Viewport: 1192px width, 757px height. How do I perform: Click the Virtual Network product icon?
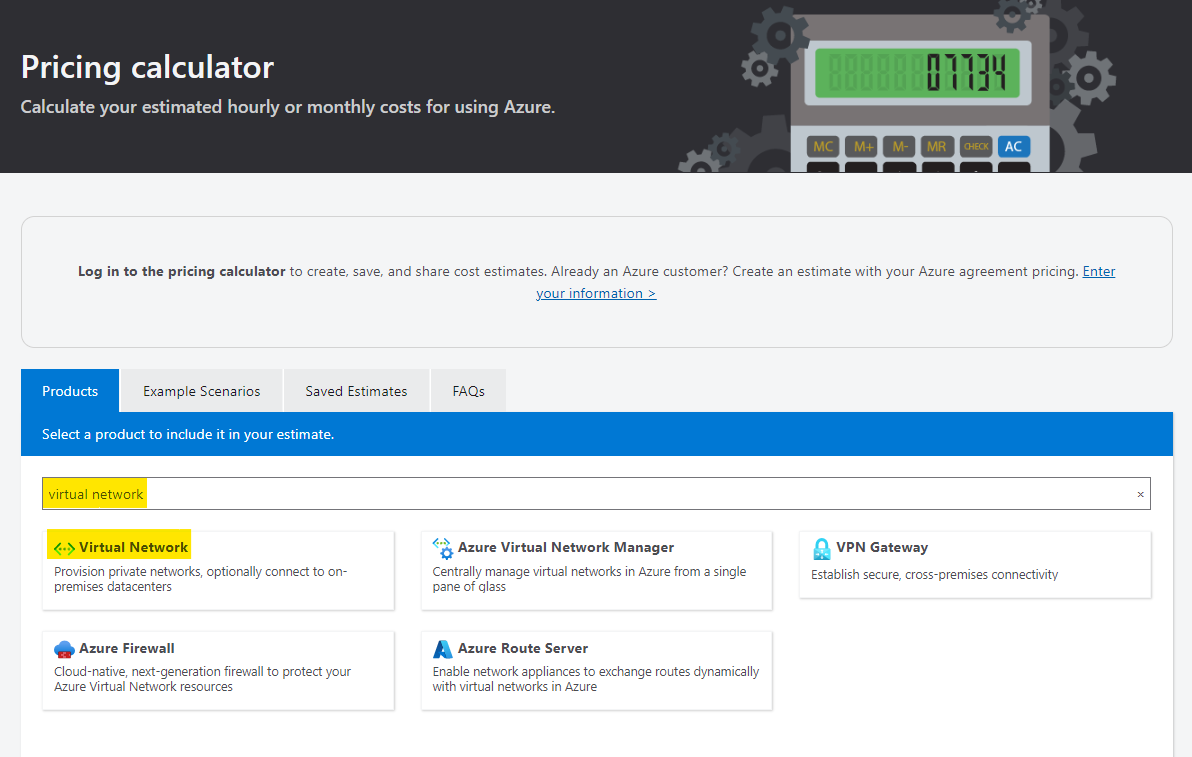coord(64,548)
